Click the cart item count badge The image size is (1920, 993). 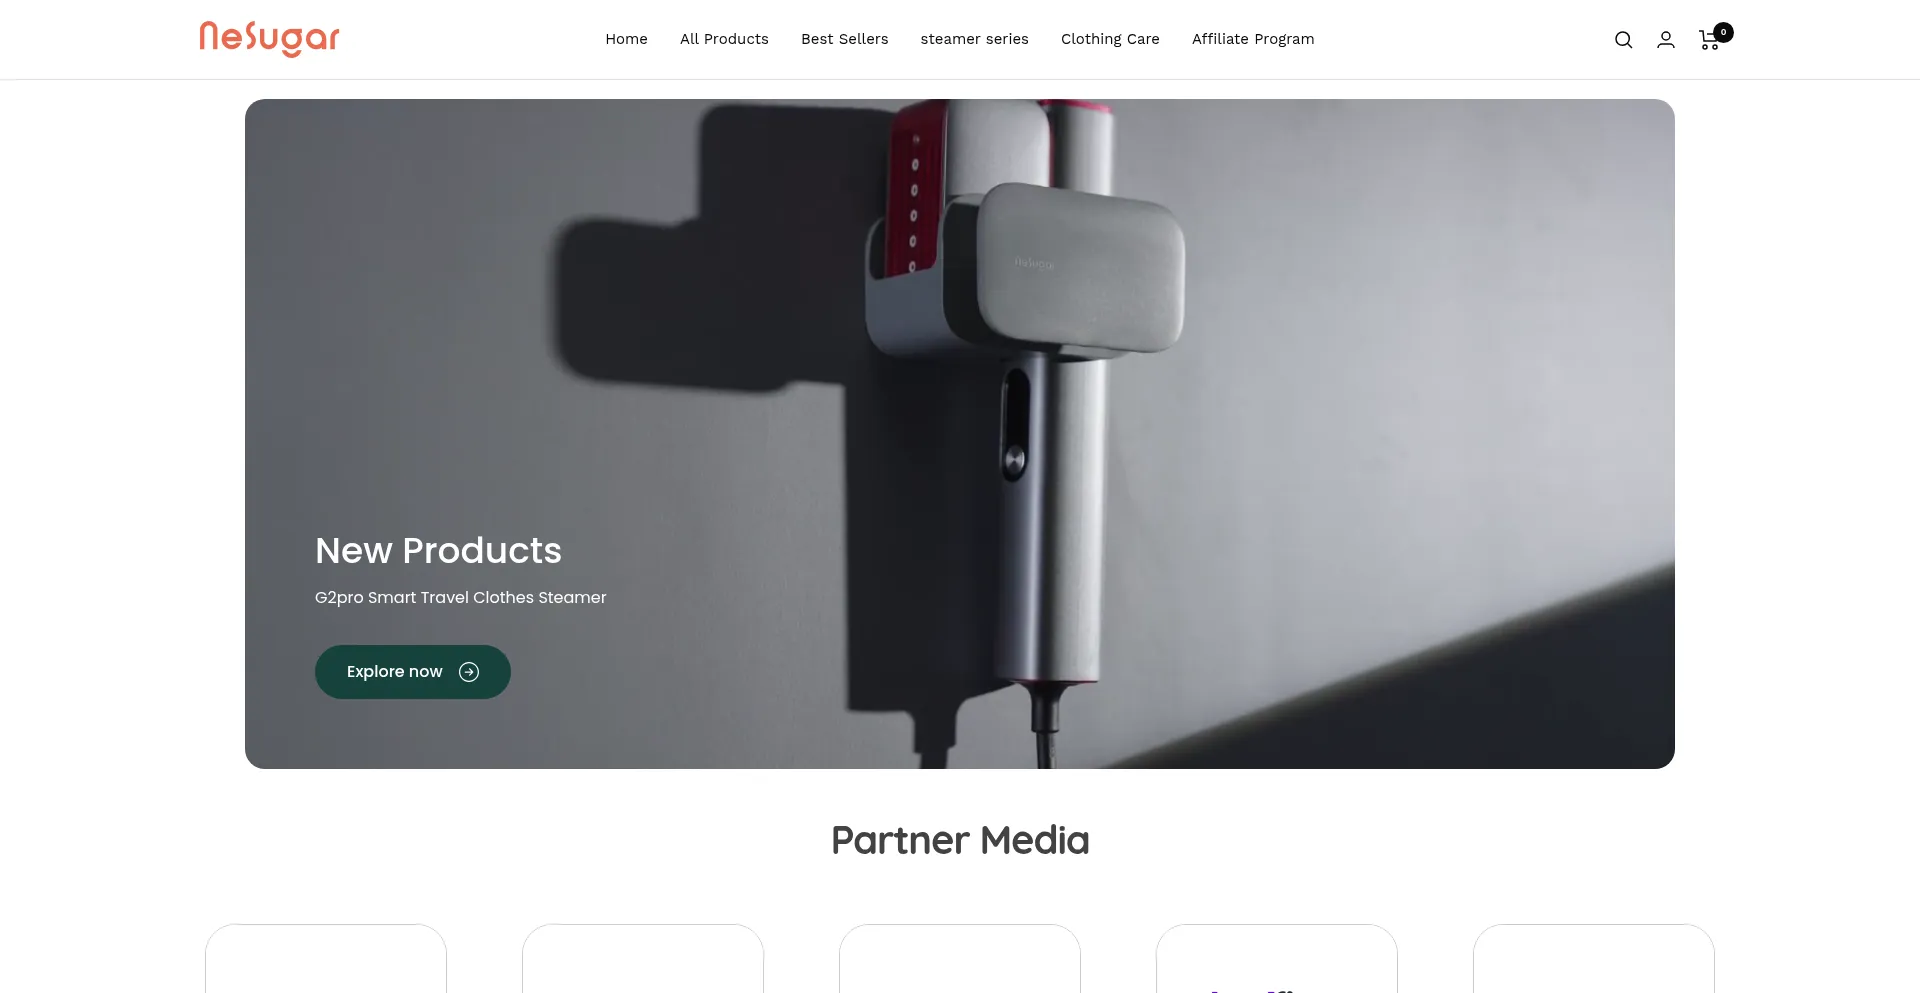pyautogui.click(x=1723, y=32)
